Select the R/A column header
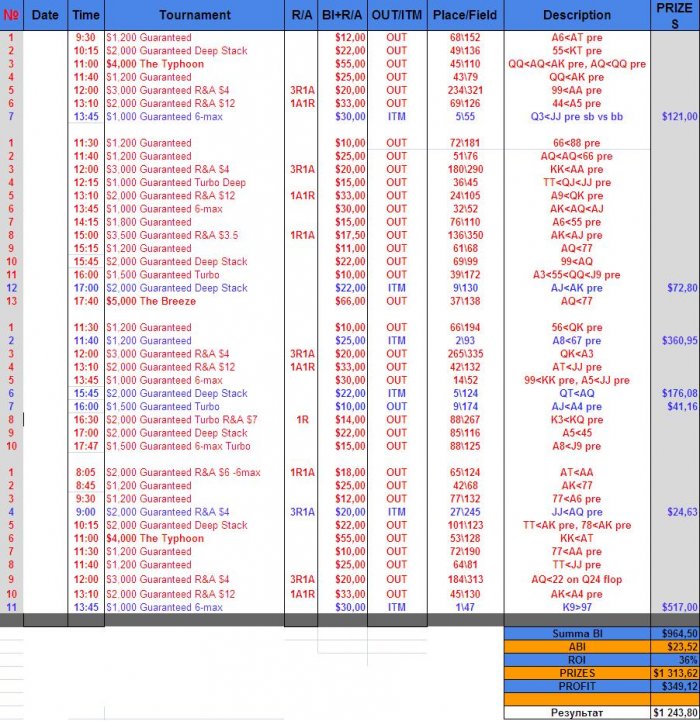The width and height of the screenshot is (700, 721). click(x=301, y=15)
